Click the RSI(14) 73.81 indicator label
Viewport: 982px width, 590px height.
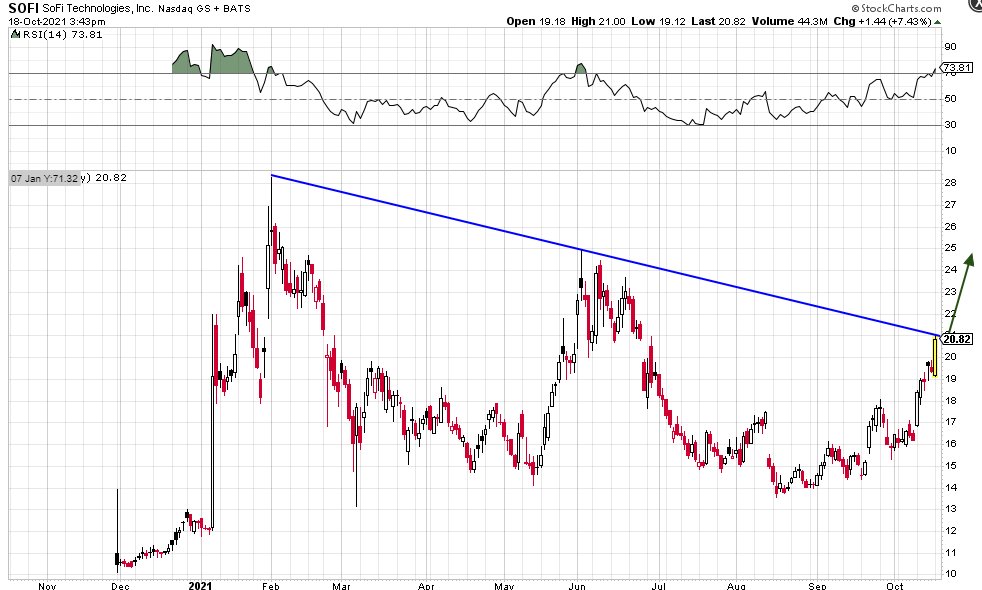63,34
